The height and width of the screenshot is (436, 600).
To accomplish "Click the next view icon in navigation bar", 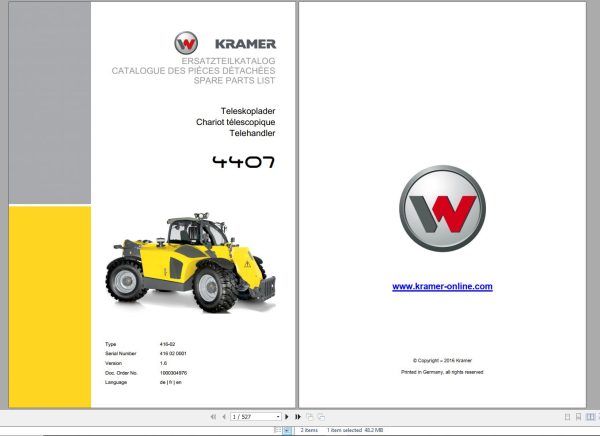I will click(x=321, y=416).
